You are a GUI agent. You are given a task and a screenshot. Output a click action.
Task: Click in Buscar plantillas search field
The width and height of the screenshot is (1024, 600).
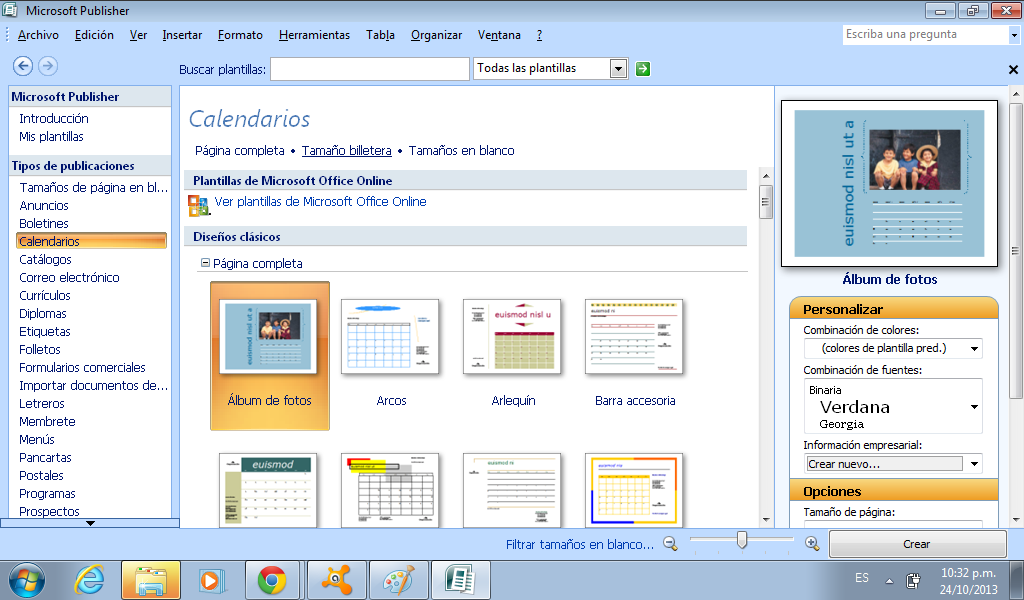point(370,69)
